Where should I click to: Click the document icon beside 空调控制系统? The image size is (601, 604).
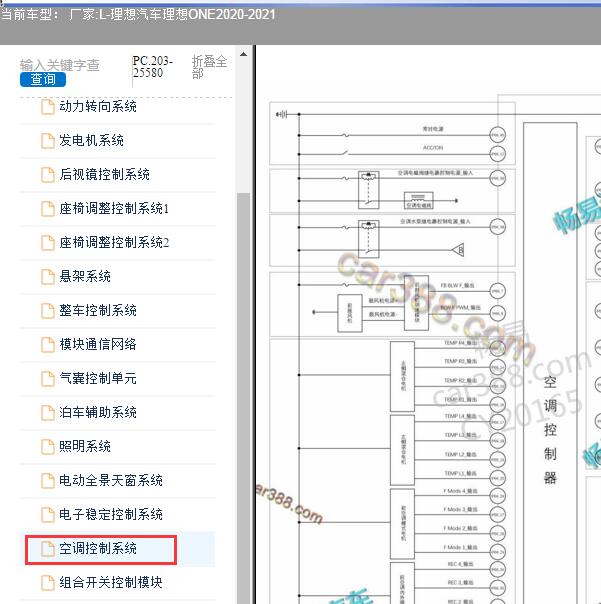coord(48,548)
